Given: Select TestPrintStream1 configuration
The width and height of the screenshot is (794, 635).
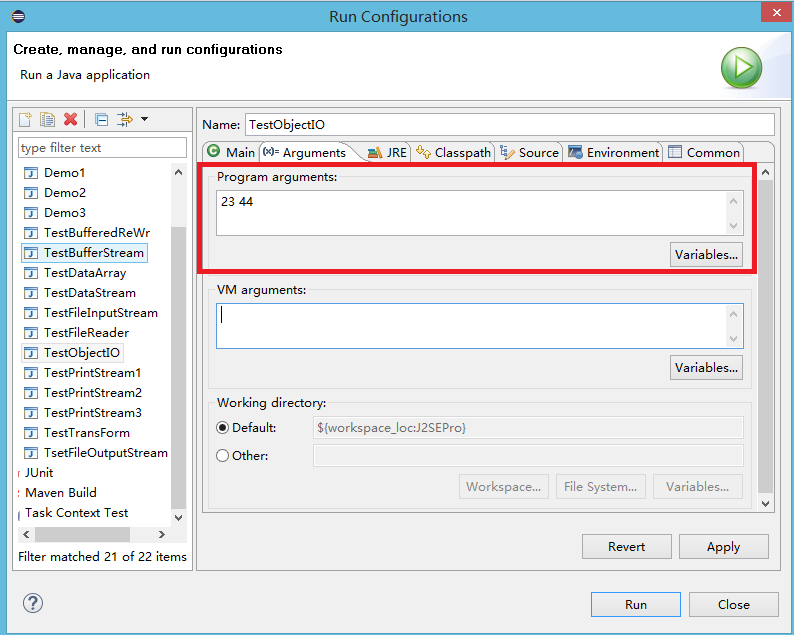Looking at the screenshot, I should (92, 373).
